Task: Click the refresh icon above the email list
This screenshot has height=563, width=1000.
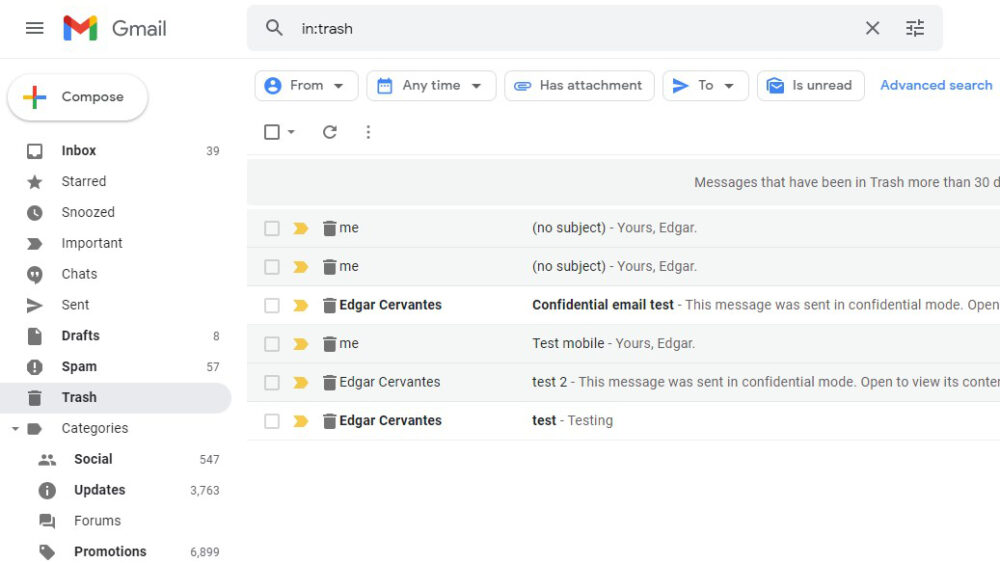Action: [330, 132]
